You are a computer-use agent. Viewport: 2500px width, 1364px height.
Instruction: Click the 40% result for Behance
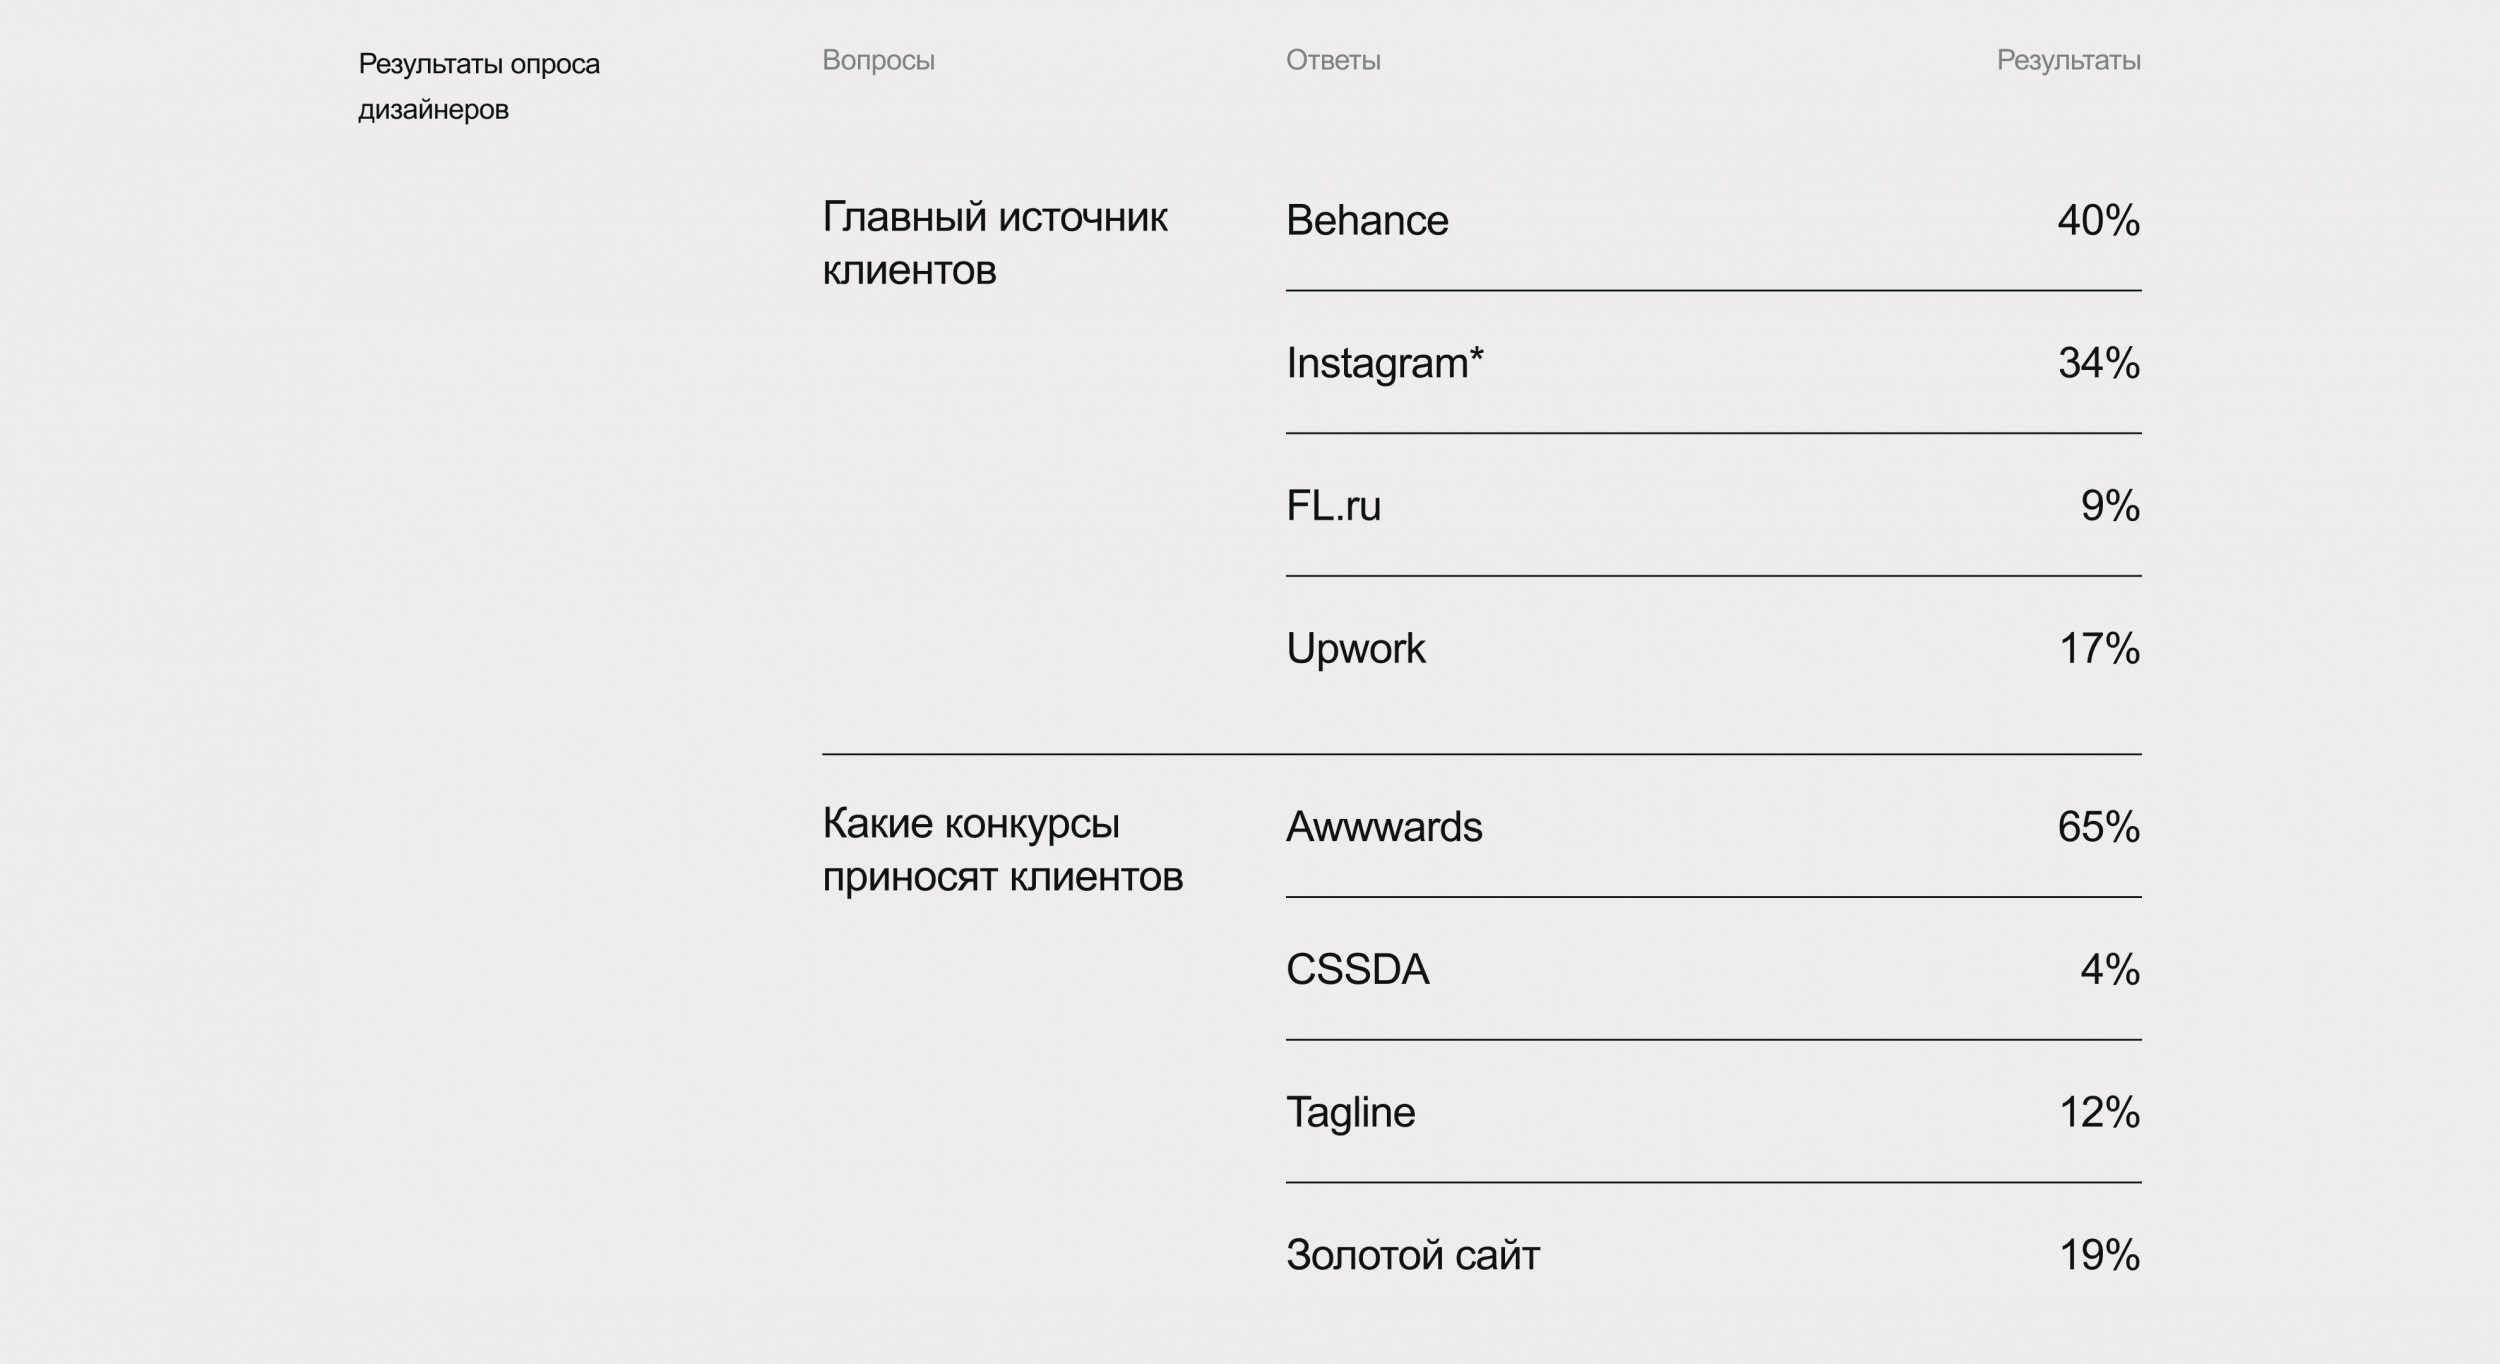click(2098, 220)
